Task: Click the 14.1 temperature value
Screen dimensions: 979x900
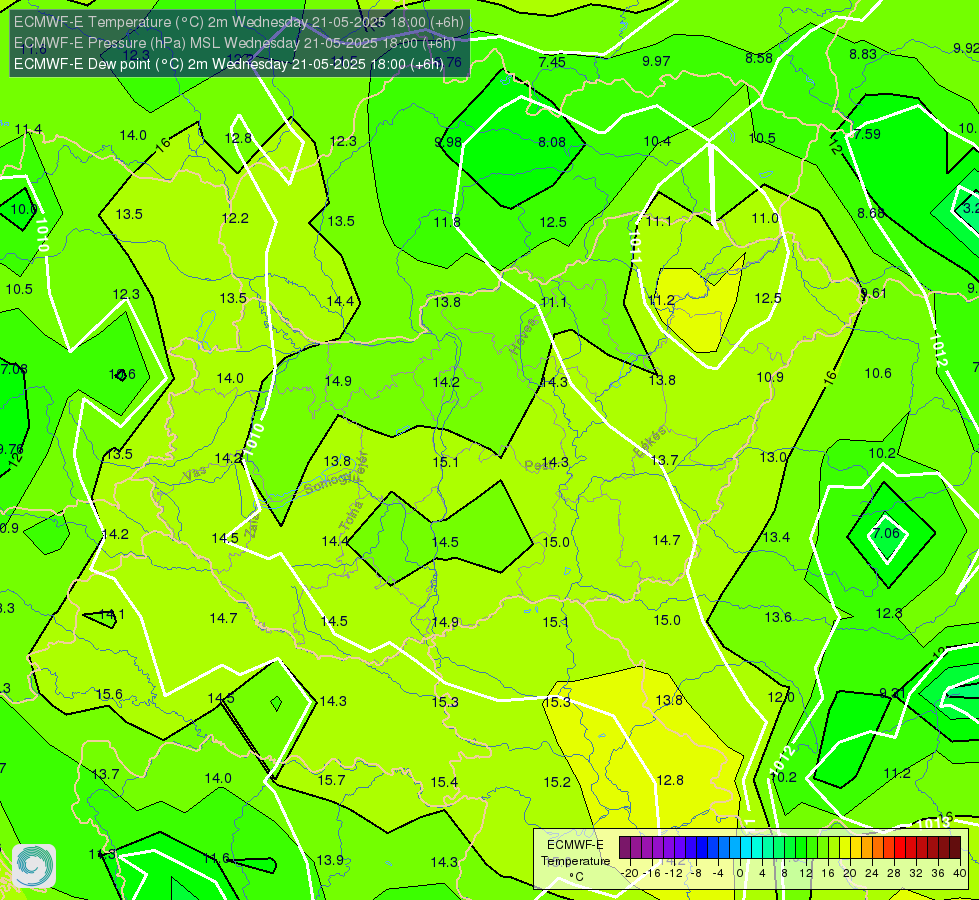Action: pos(112,614)
